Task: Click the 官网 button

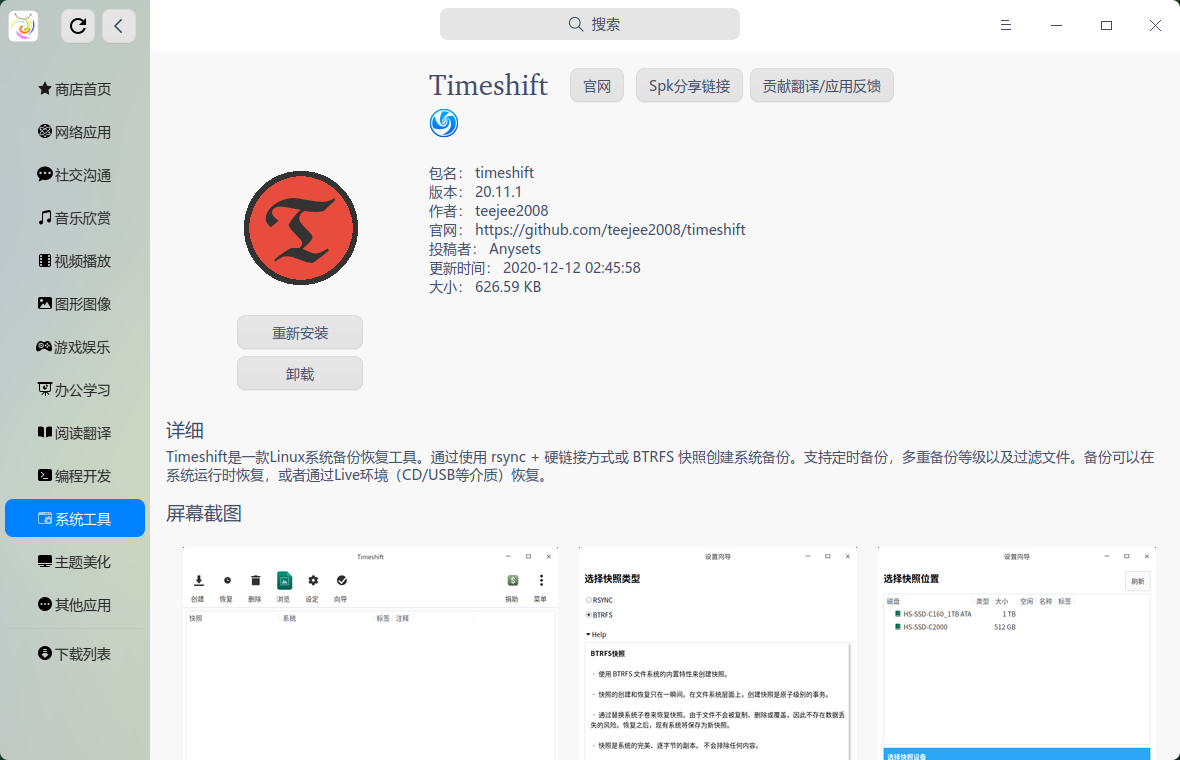Action: 597,86
